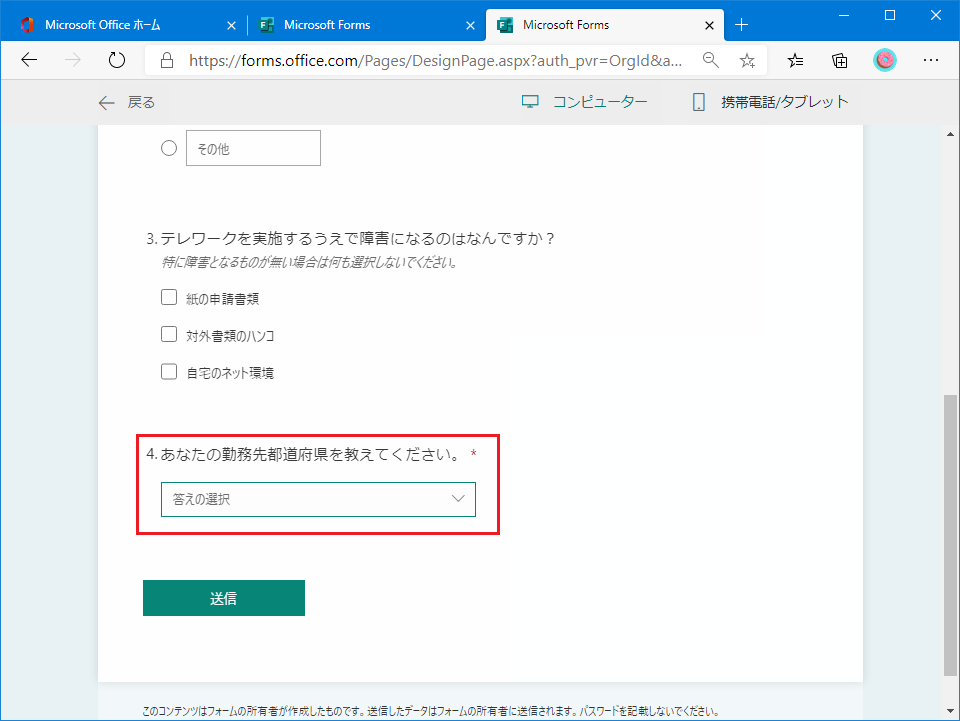The image size is (960, 721).
Task: Click the browser refresh icon
Action: click(x=116, y=60)
